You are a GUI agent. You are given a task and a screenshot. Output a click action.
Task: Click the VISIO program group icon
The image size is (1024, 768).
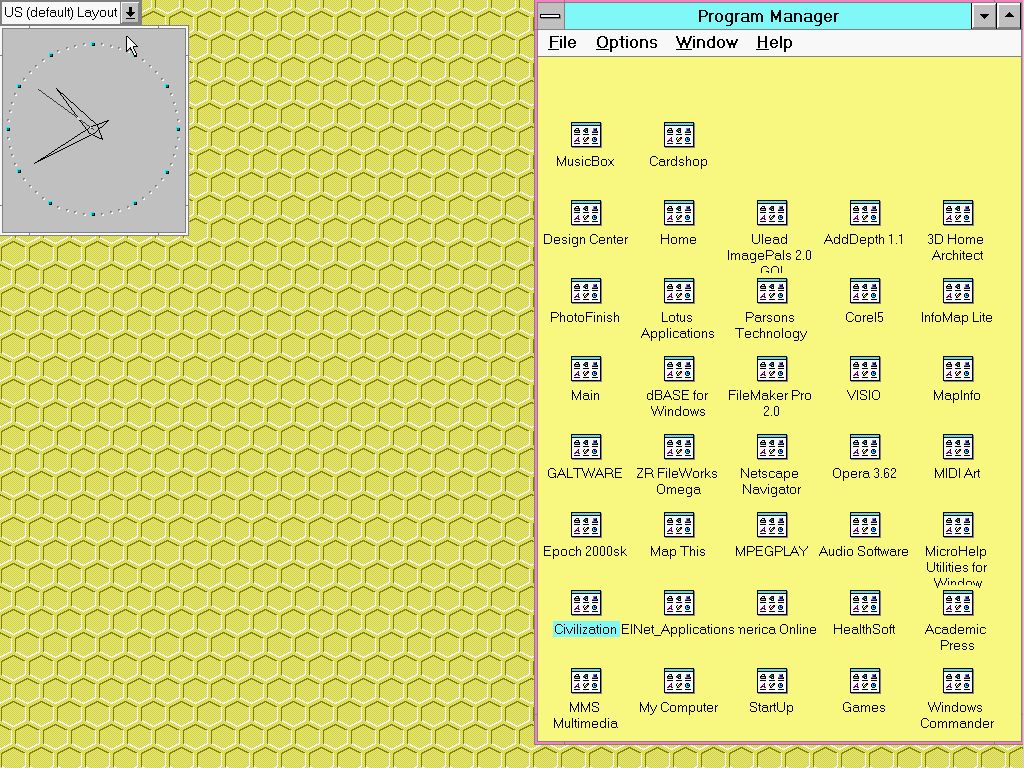(x=864, y=369)
